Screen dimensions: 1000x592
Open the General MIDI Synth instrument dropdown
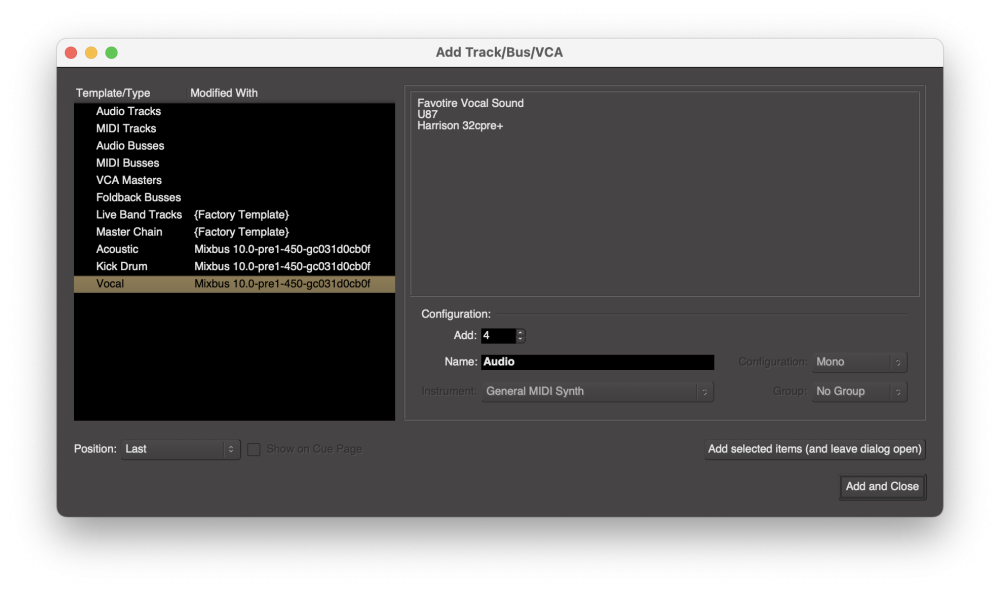coord(597,391)
